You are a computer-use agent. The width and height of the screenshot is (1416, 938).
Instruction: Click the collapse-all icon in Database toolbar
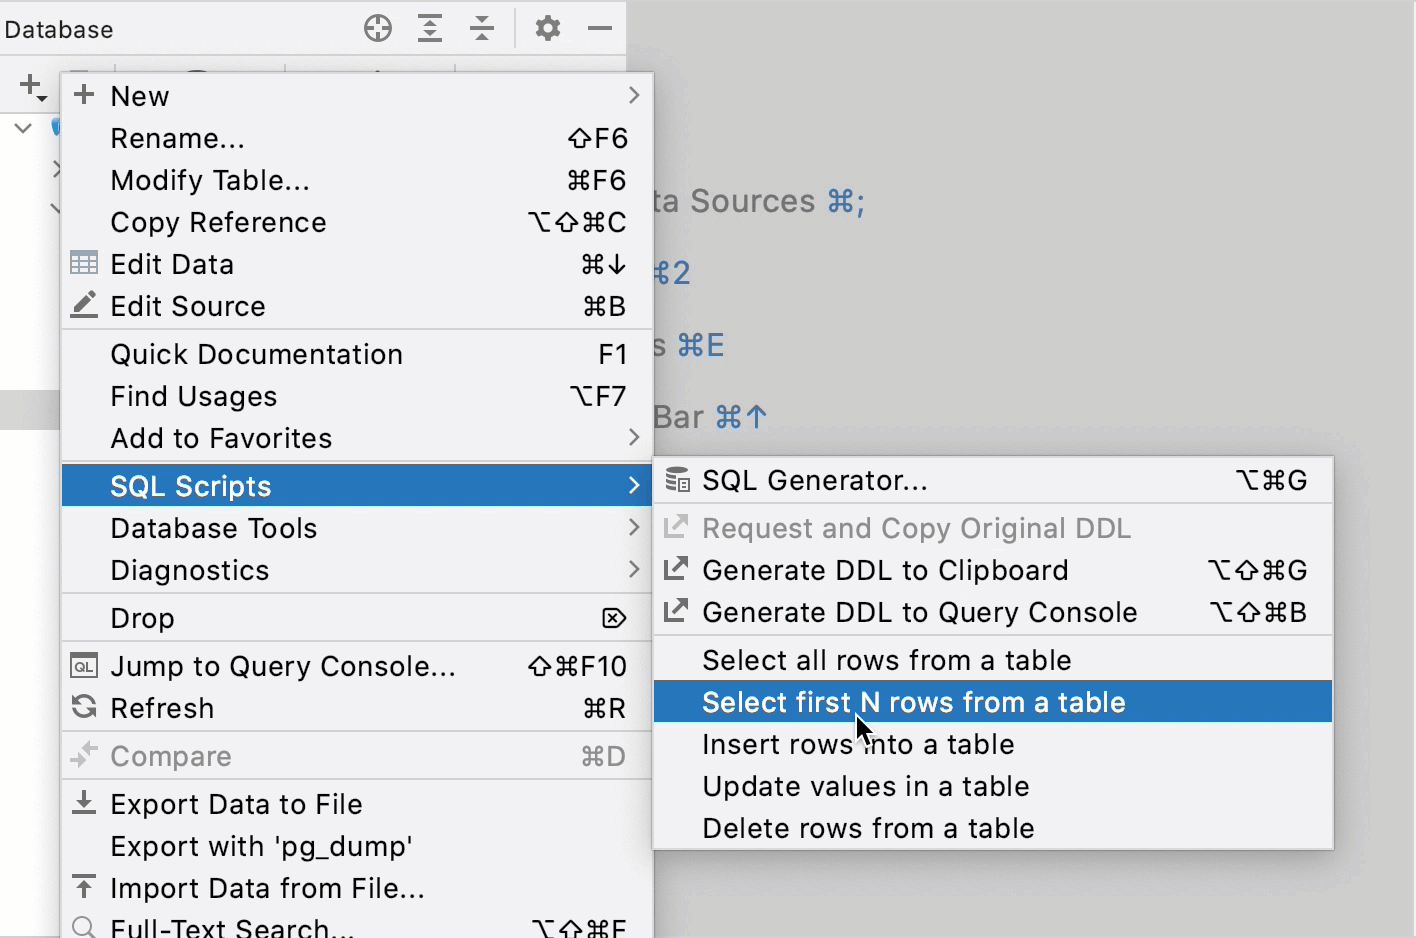click(482, 28)
